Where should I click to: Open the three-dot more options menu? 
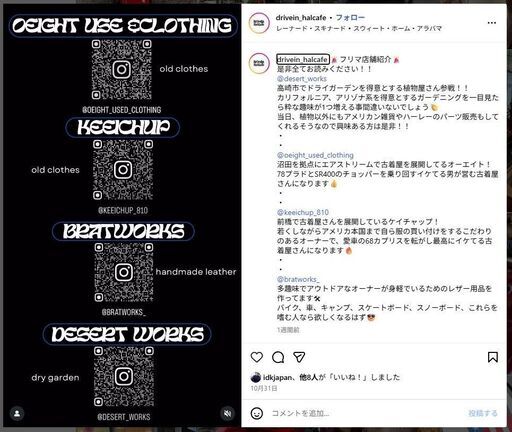(x=492, y=23)
